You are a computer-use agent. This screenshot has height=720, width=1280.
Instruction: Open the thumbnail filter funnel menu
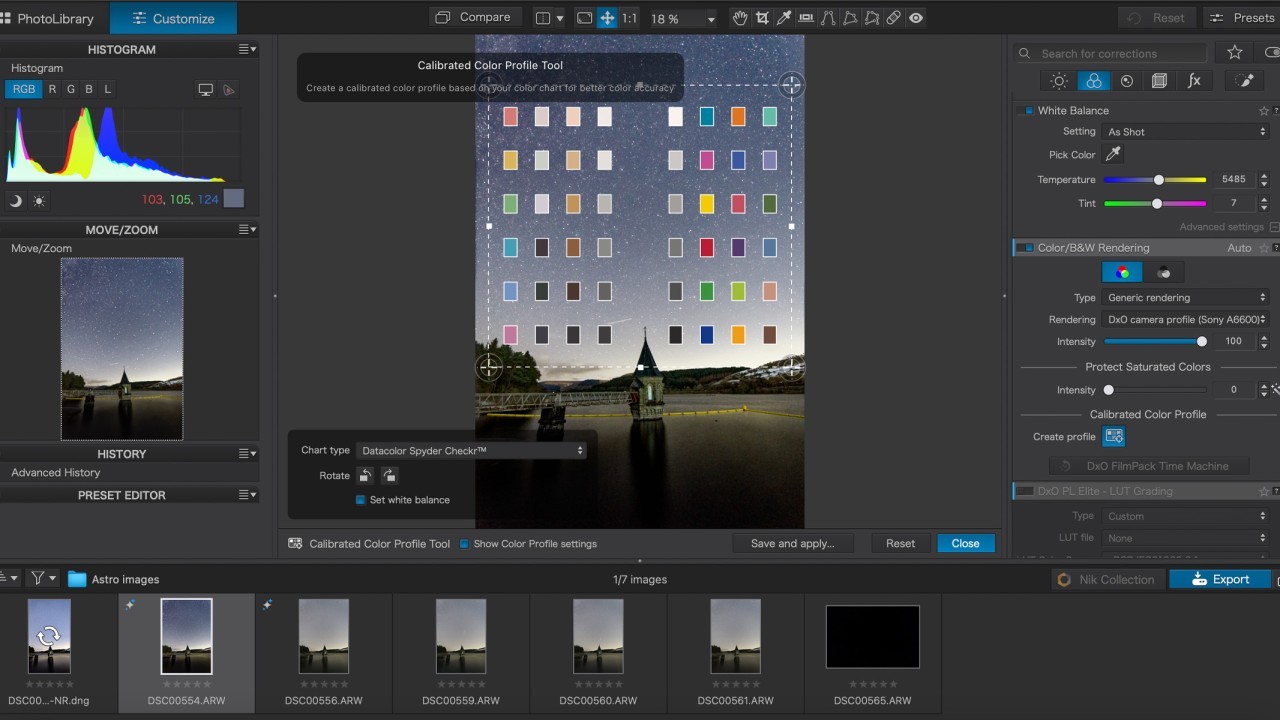click(42, 578)
